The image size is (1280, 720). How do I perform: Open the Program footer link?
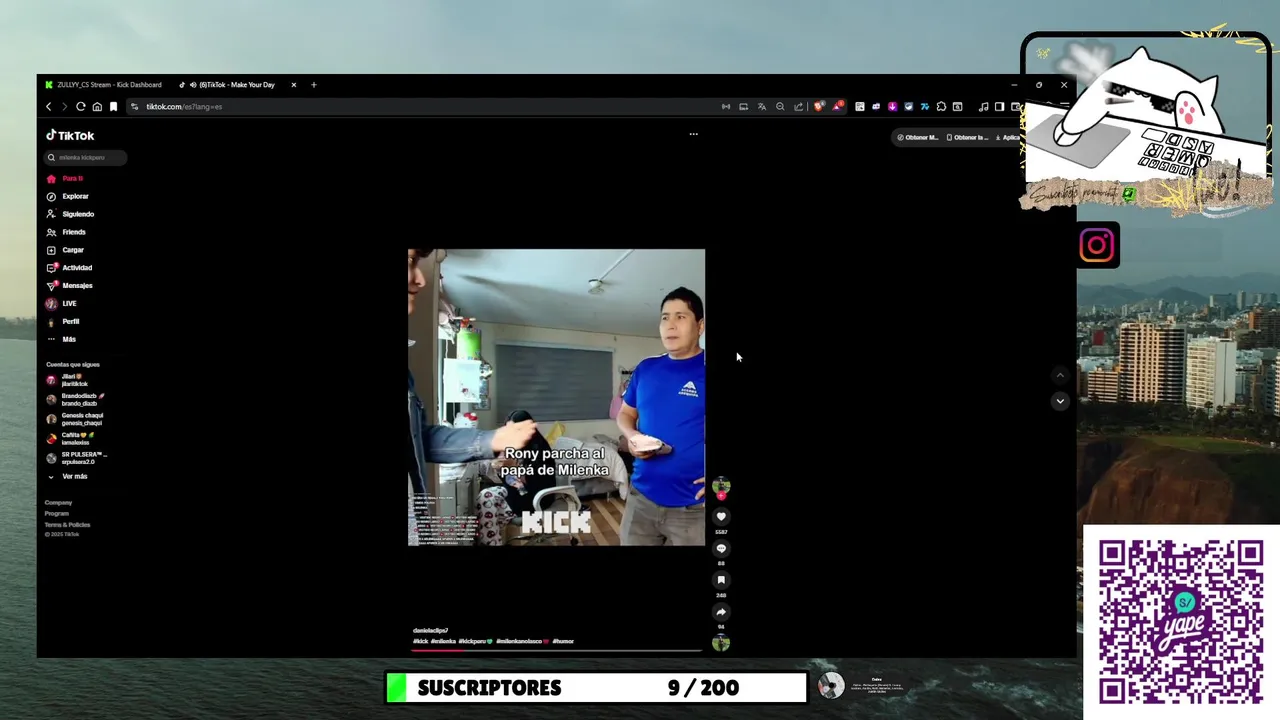click(56, 514)
